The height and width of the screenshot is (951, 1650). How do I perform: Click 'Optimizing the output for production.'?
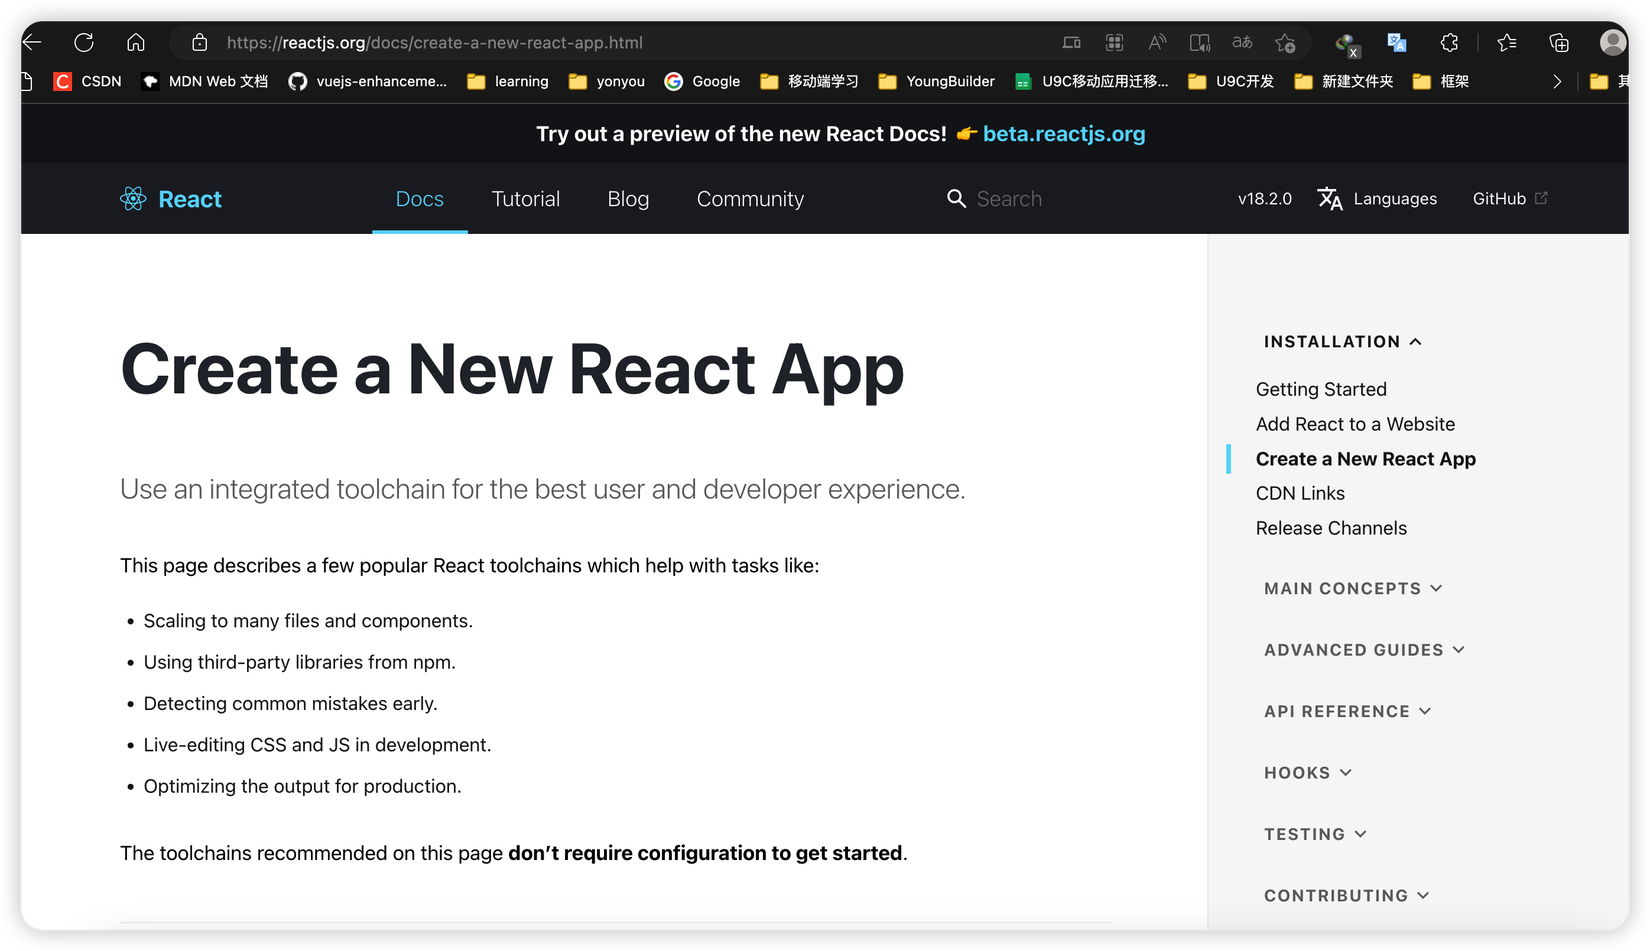[x=303, y=786]
